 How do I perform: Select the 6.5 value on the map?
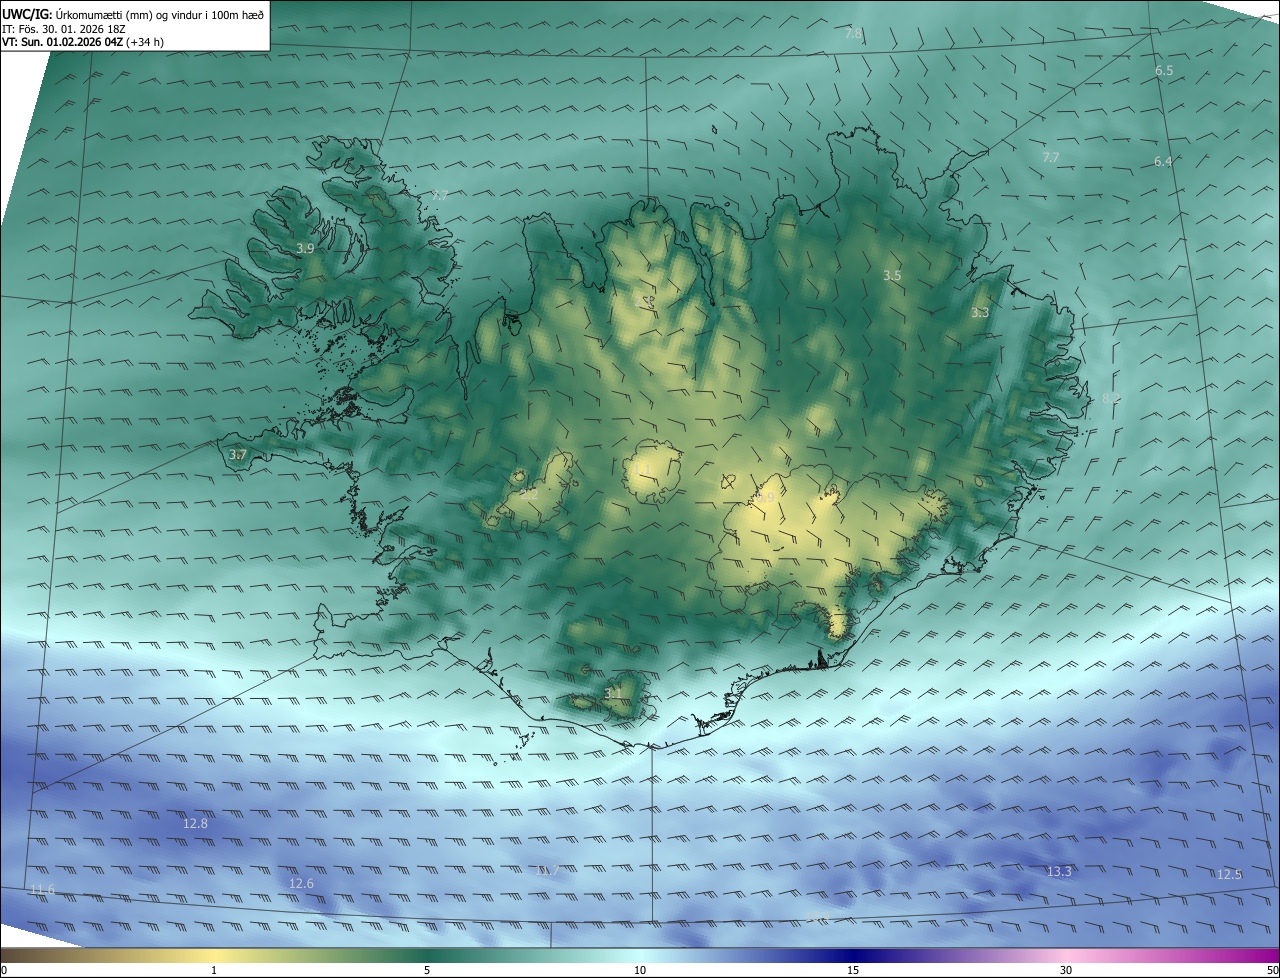click(1164, 71)
